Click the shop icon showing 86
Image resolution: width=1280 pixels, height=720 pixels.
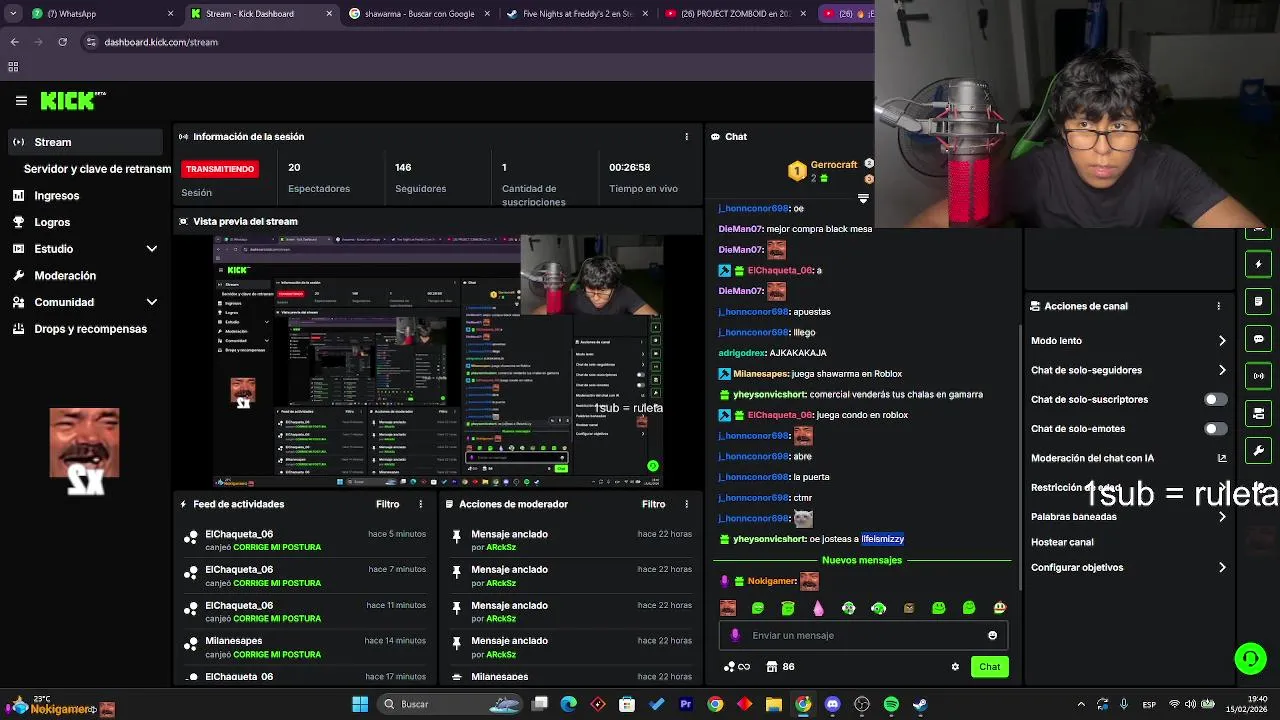[x=780, y=667]
